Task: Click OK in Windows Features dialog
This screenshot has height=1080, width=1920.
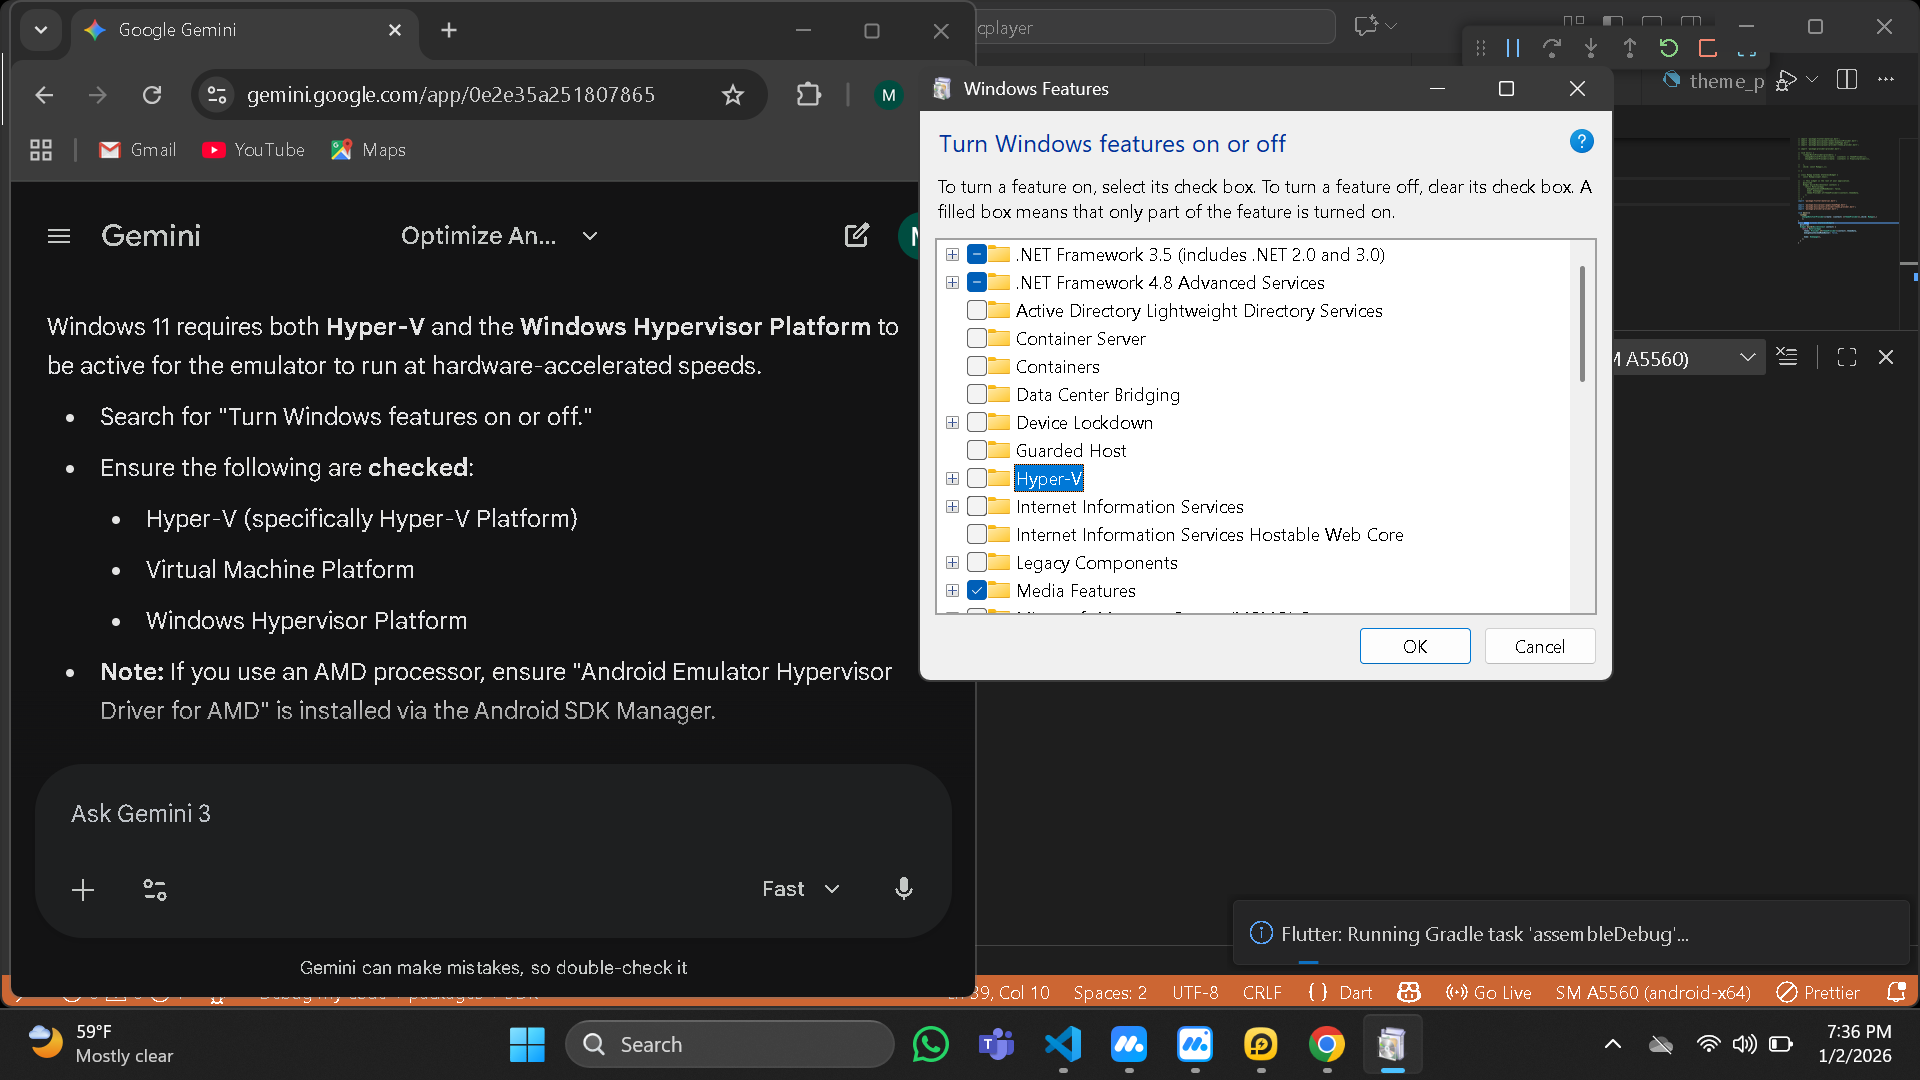Action: coord(1415,646)
